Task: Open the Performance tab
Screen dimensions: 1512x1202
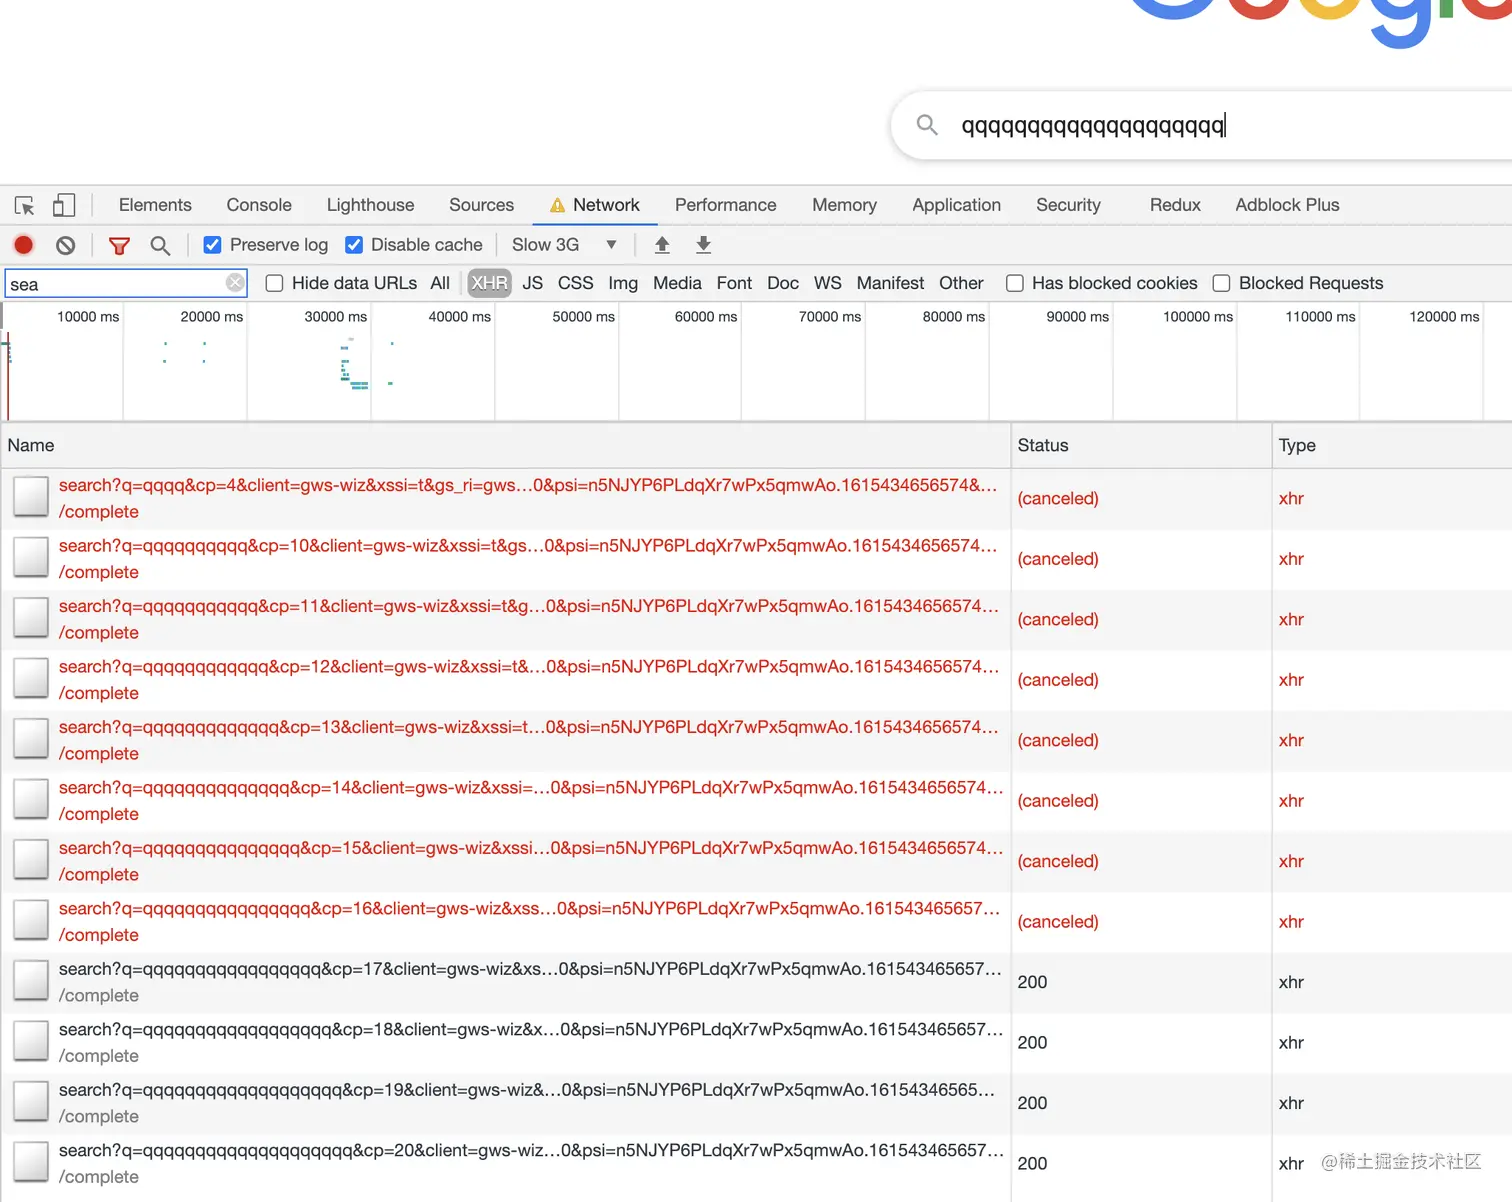Action: click(726, 205)
